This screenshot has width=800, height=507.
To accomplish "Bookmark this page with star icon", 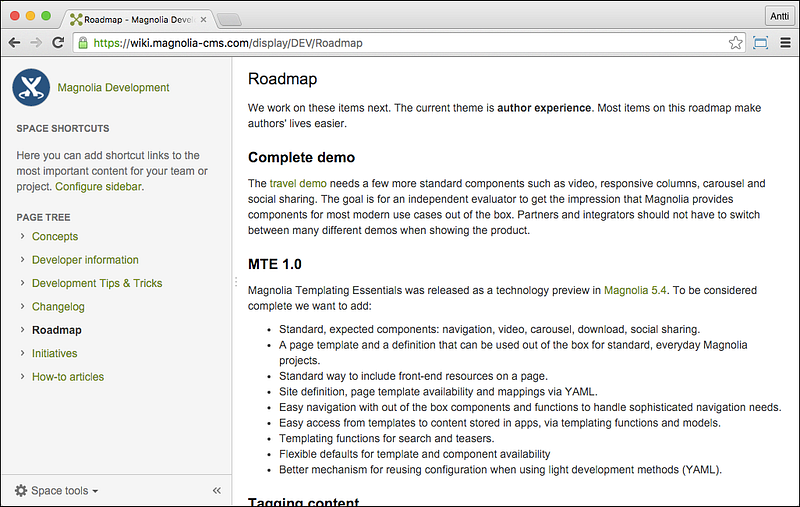I will 735,43.
